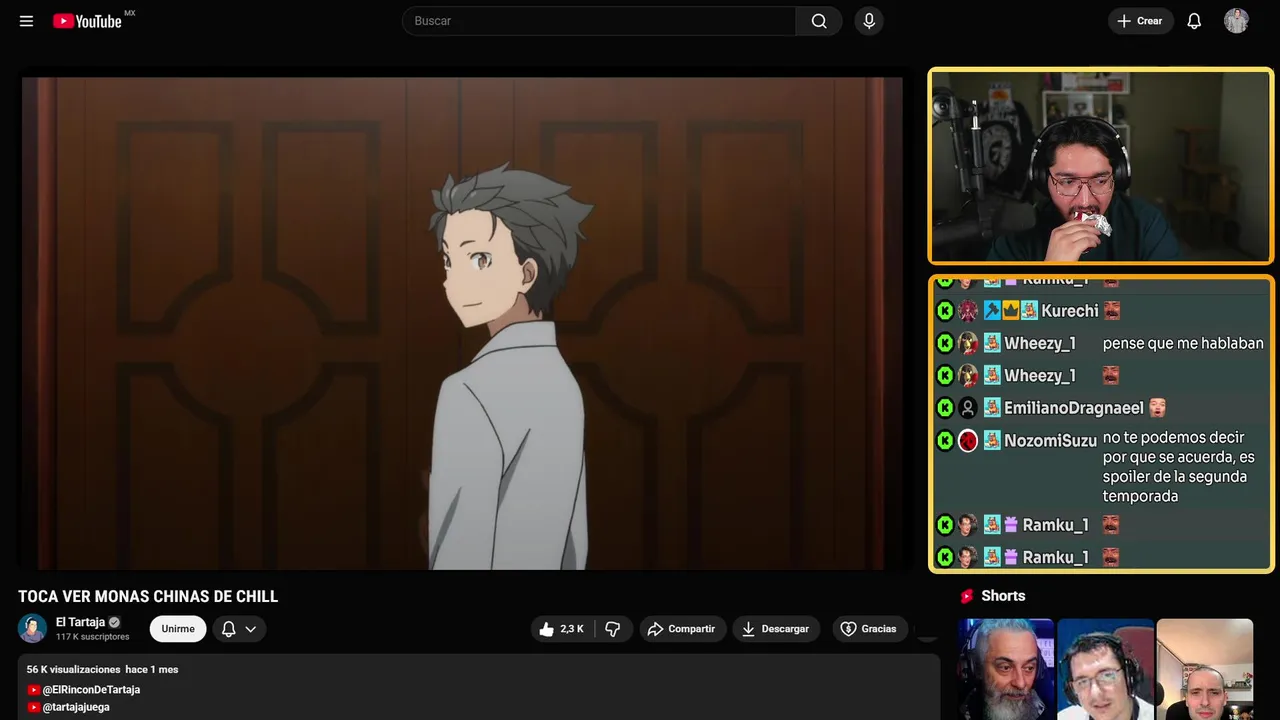Click the 117 K suscriptores text
This screenshot has height=720, width=1280.
93,637
